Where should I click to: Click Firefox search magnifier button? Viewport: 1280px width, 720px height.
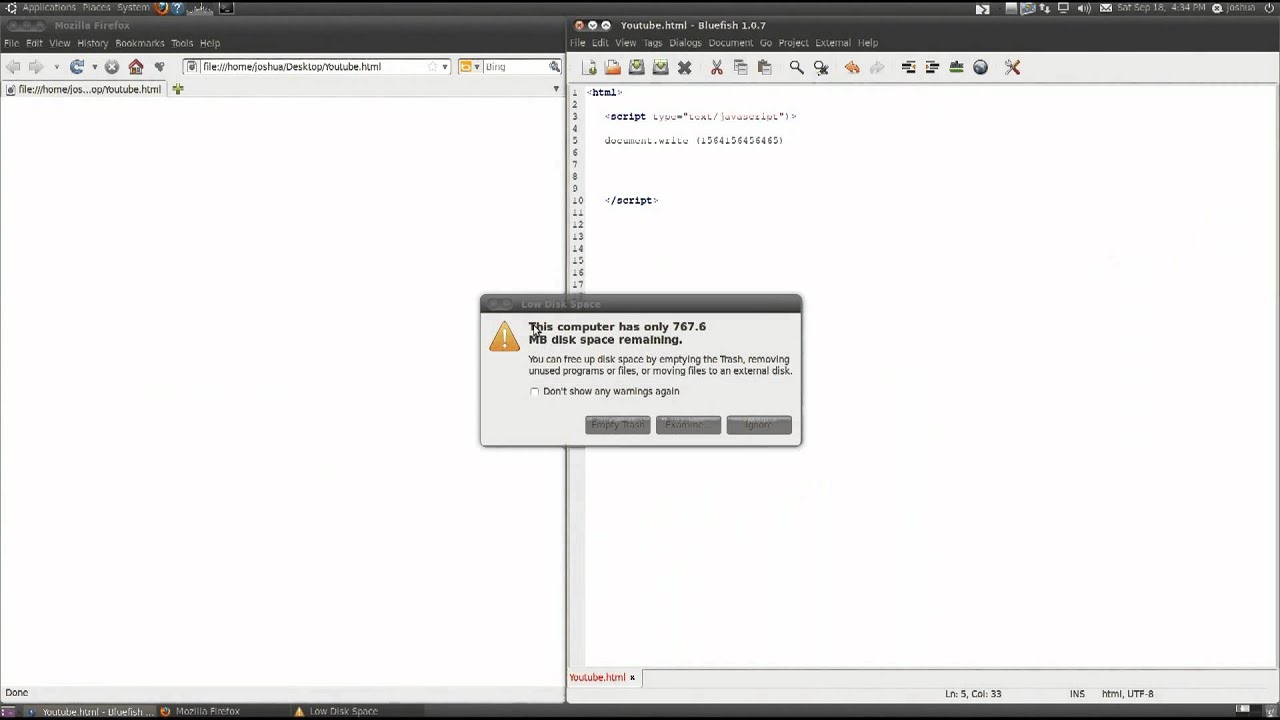[x=554, y=67]
